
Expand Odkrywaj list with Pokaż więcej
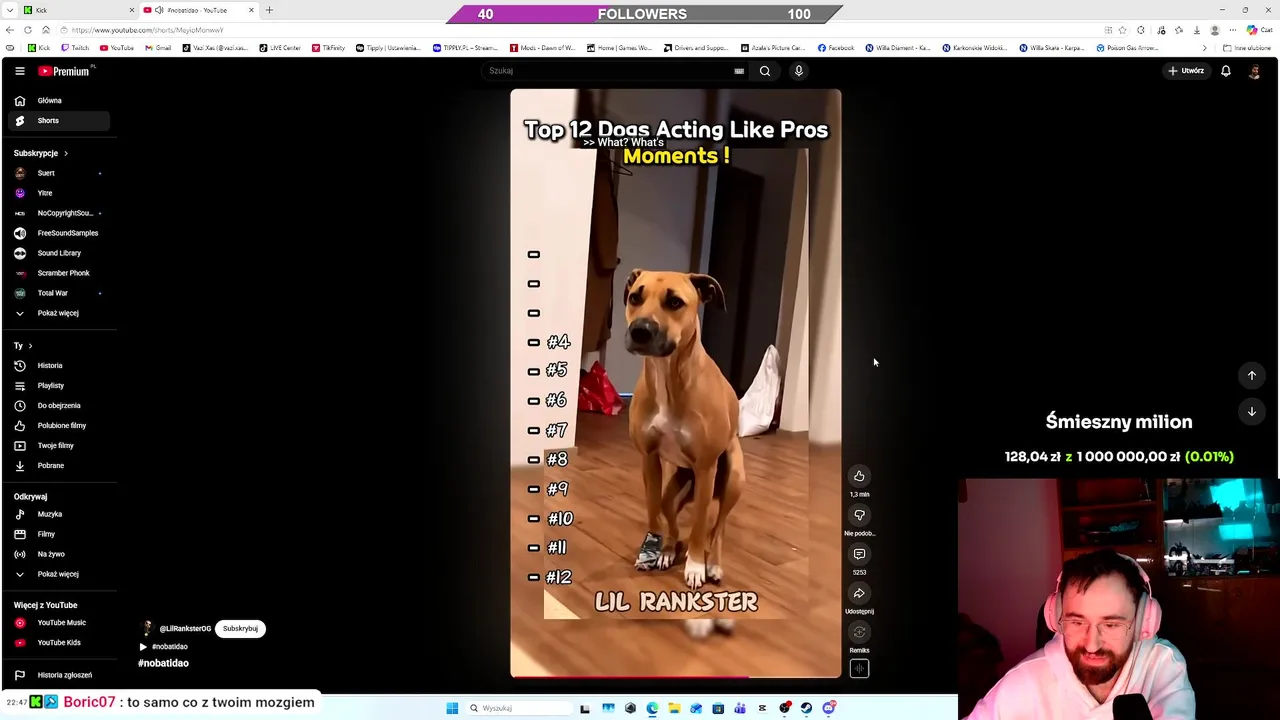point(58,574)
